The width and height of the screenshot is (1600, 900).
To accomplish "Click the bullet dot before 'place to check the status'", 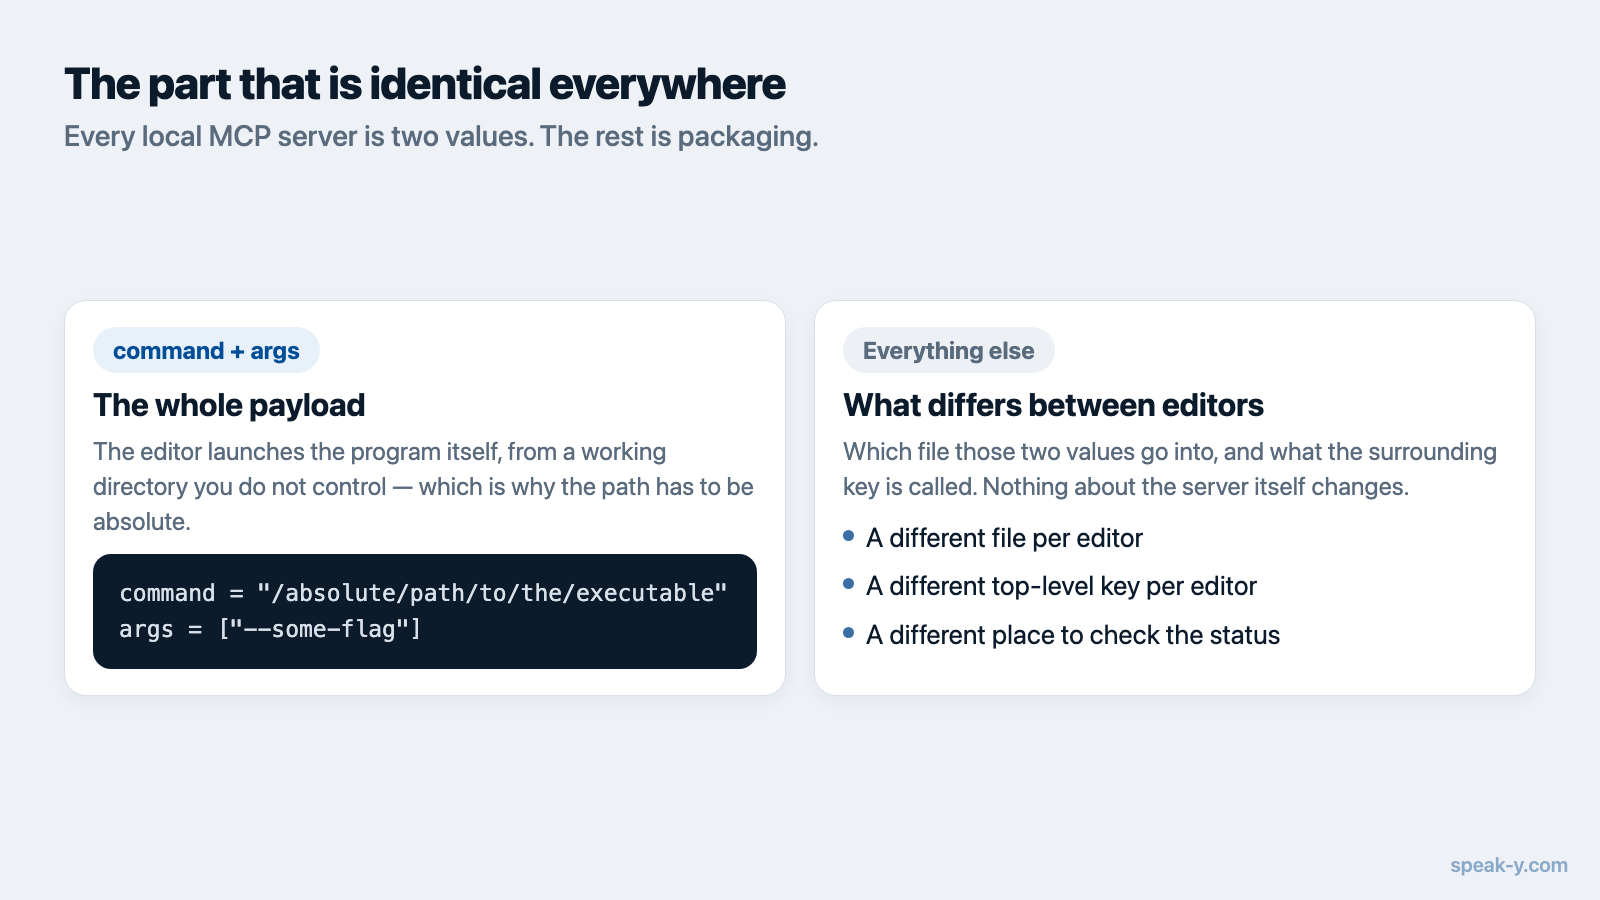I will point(849,633).
